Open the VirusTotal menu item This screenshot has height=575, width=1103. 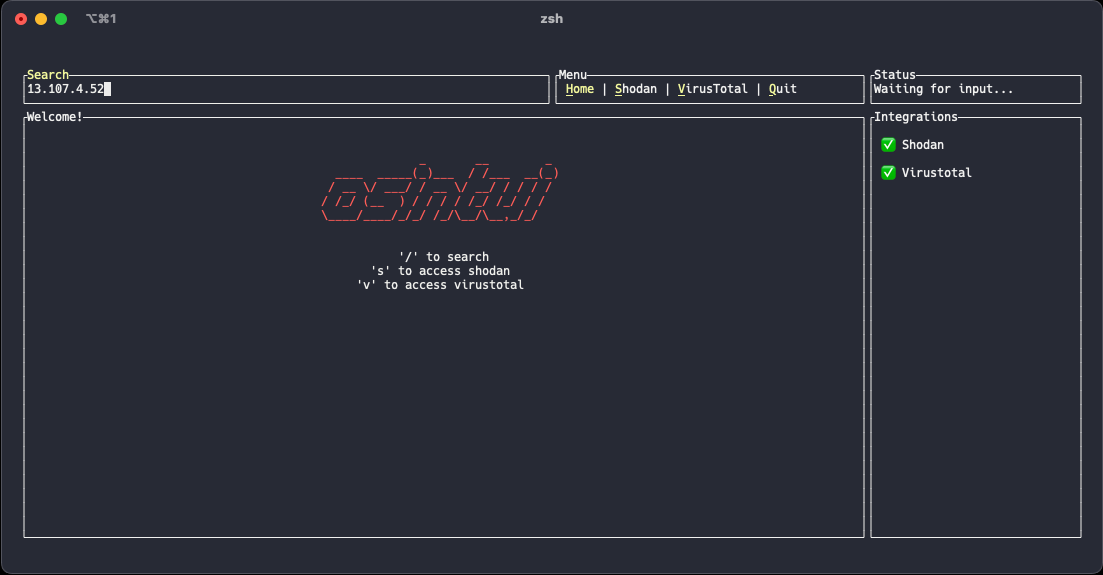pyautogui.click(x=713, y=89)
